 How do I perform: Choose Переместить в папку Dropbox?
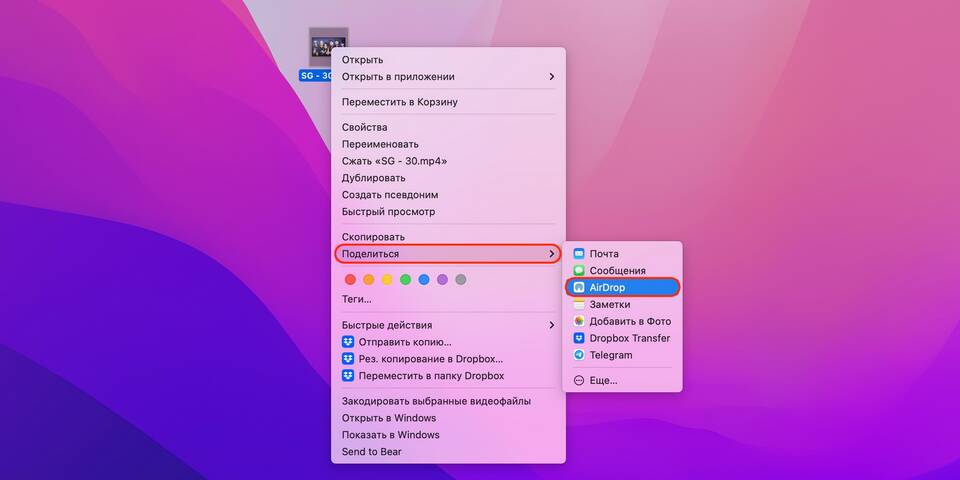click(x=448, y=376)
